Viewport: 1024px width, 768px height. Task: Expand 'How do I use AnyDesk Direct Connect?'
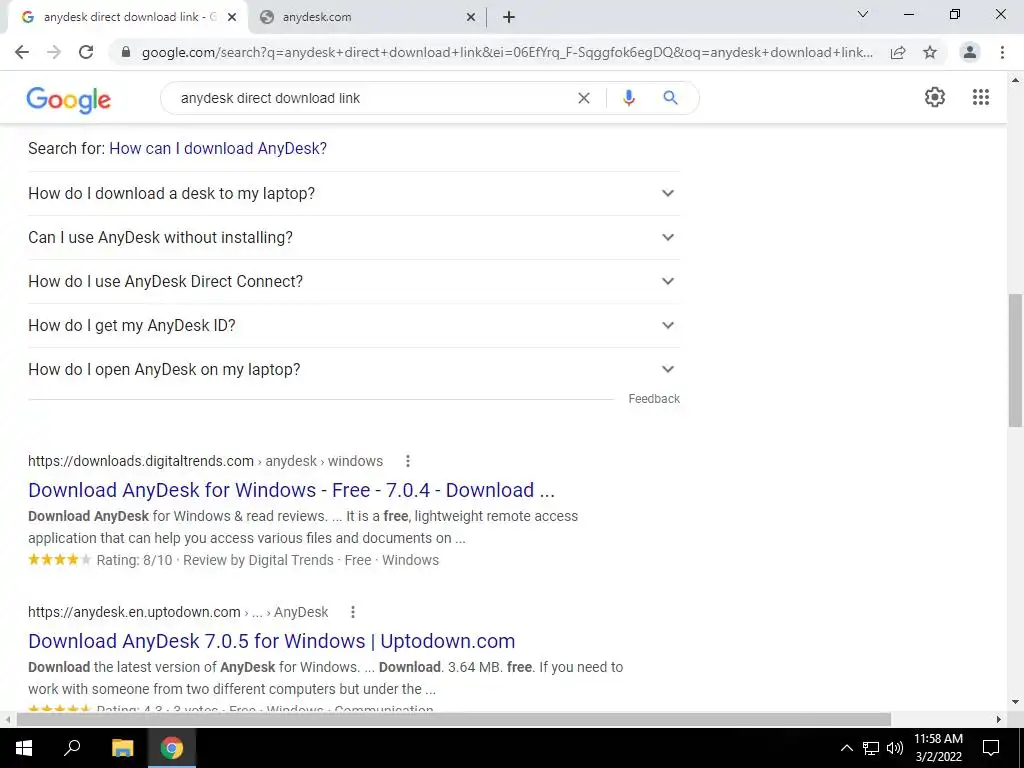(354, 281)
